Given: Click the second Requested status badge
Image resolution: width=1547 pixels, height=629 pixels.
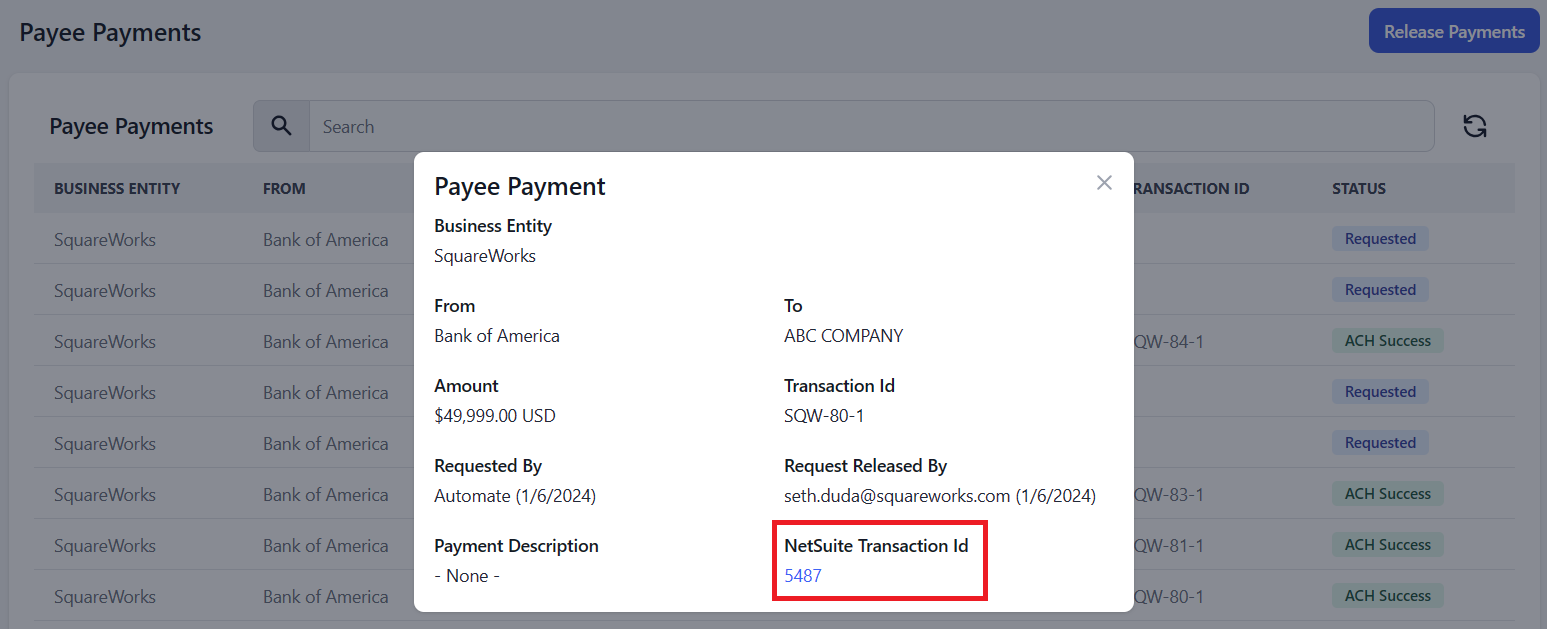Looking at the screenshot, I should [1380, 290].
